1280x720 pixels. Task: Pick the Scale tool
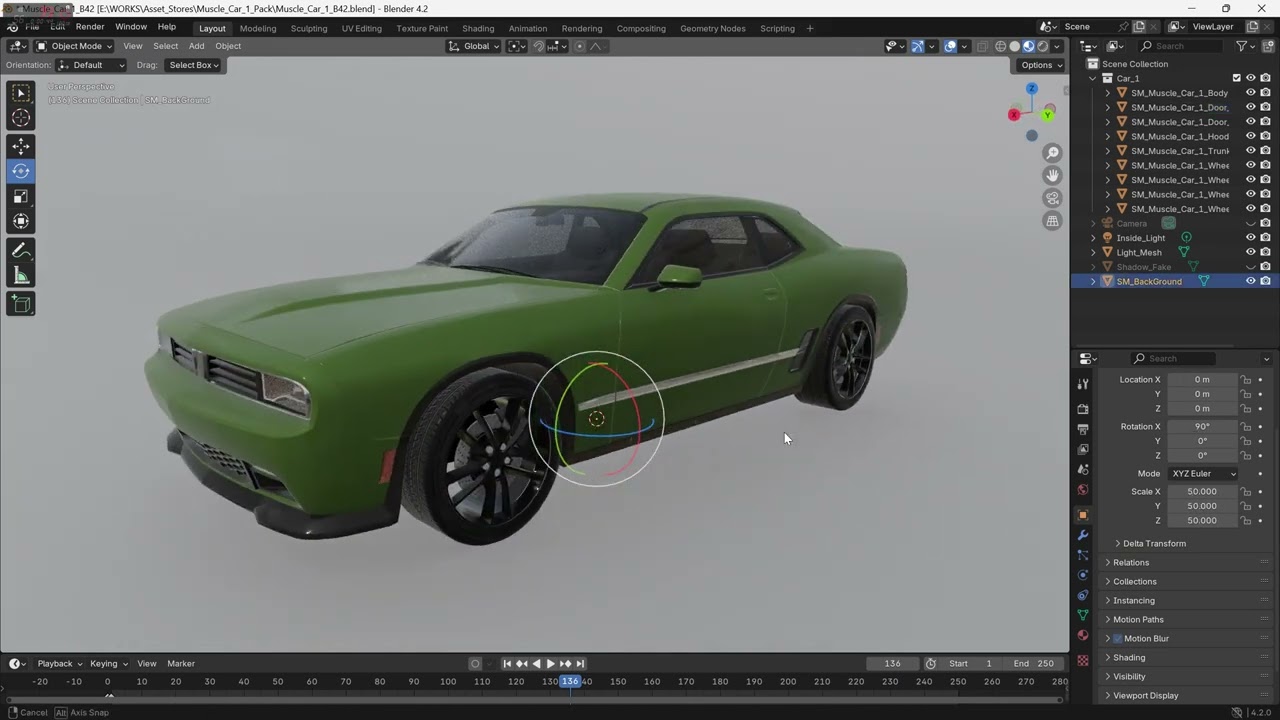21,196
